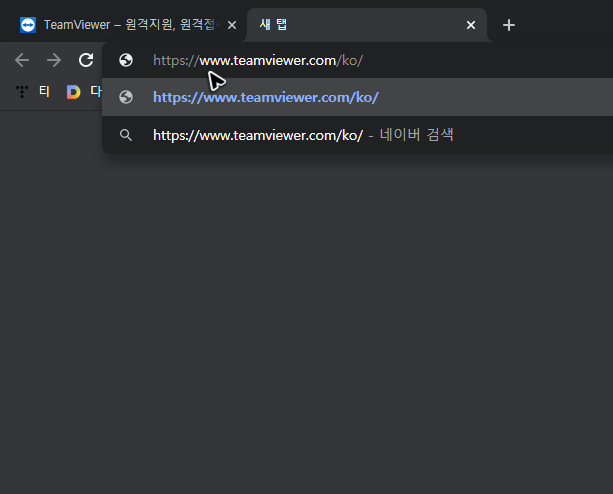Go forward to next page
This screenshot has height=494, width=613.
click(x=54, y=60)
